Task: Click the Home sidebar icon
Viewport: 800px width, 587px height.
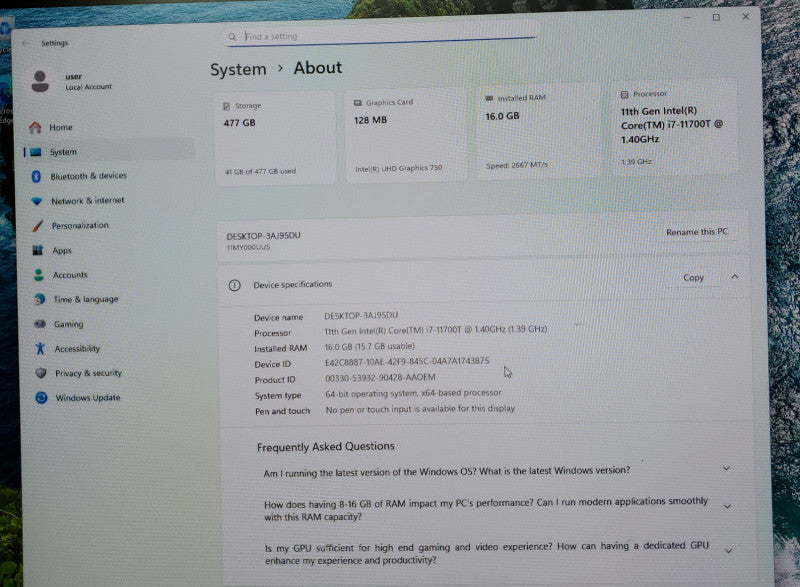Action: pyautogui.click(x=35, y=127)
